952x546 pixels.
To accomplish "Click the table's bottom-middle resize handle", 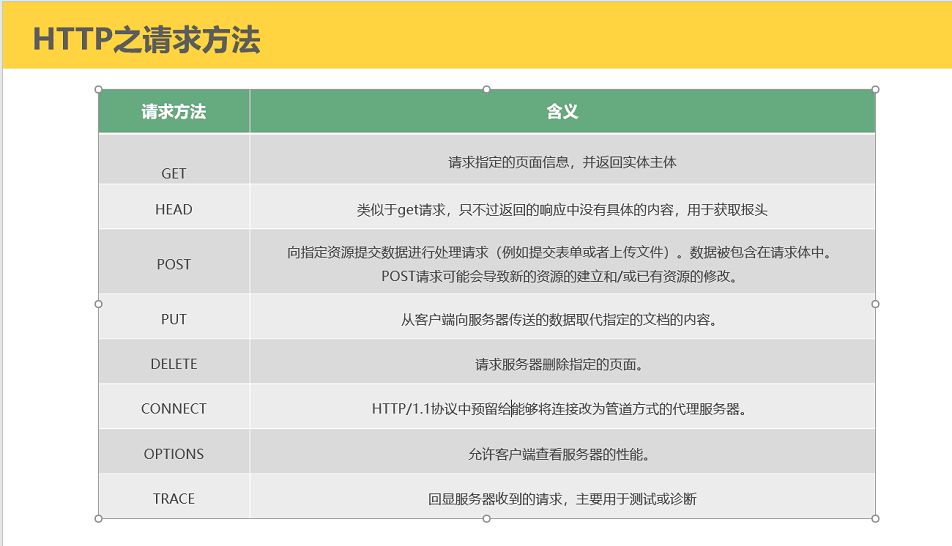I will [487, 518].
